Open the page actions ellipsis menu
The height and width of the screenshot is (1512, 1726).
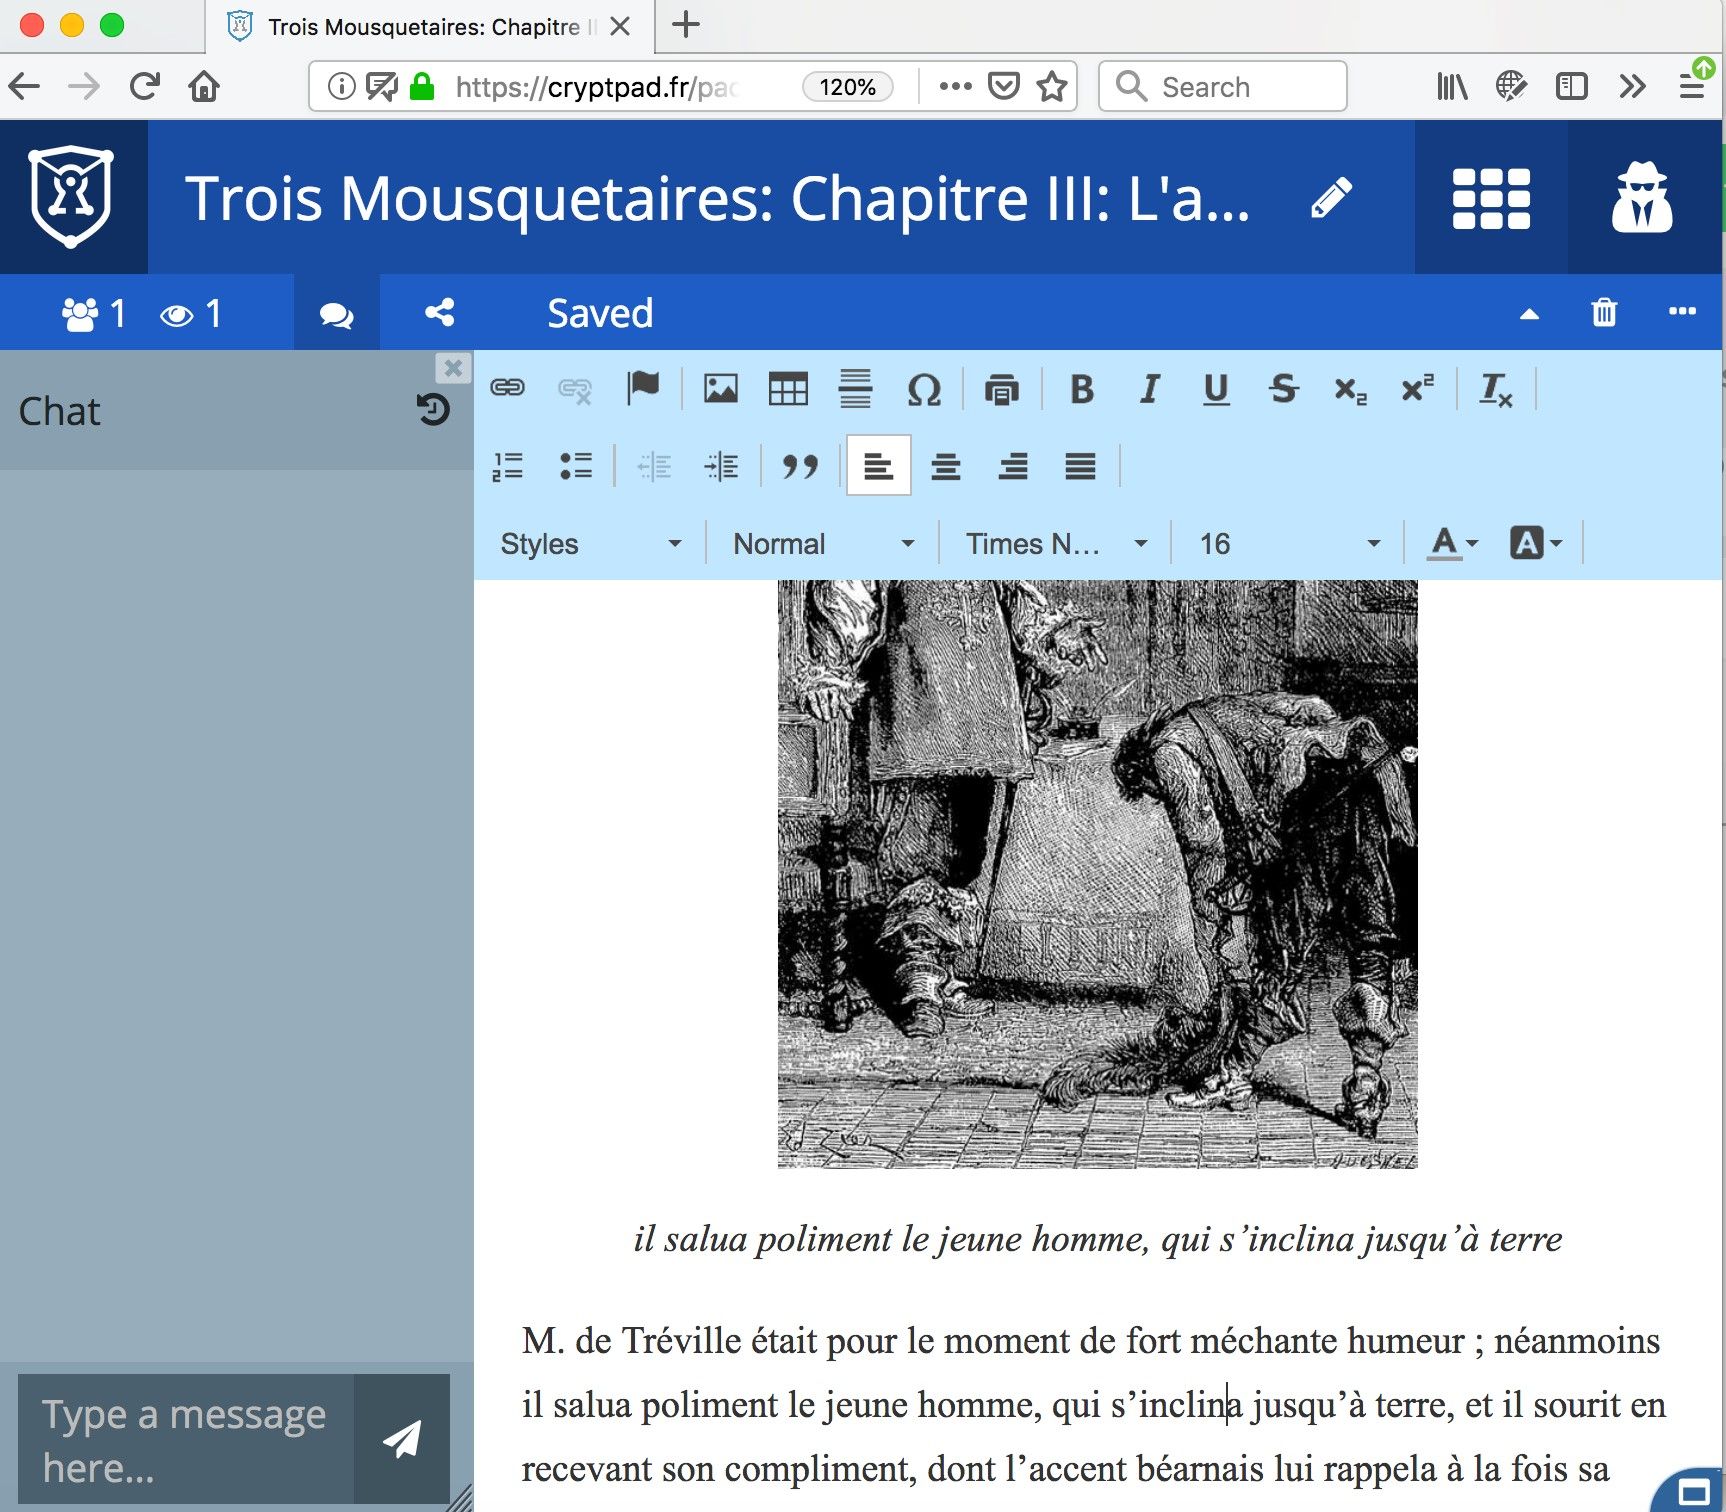tap(955, 86)
